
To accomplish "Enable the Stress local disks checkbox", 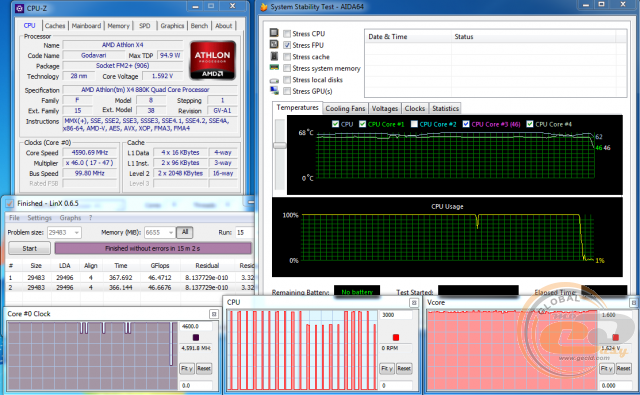I will click(x=287, y=80).
